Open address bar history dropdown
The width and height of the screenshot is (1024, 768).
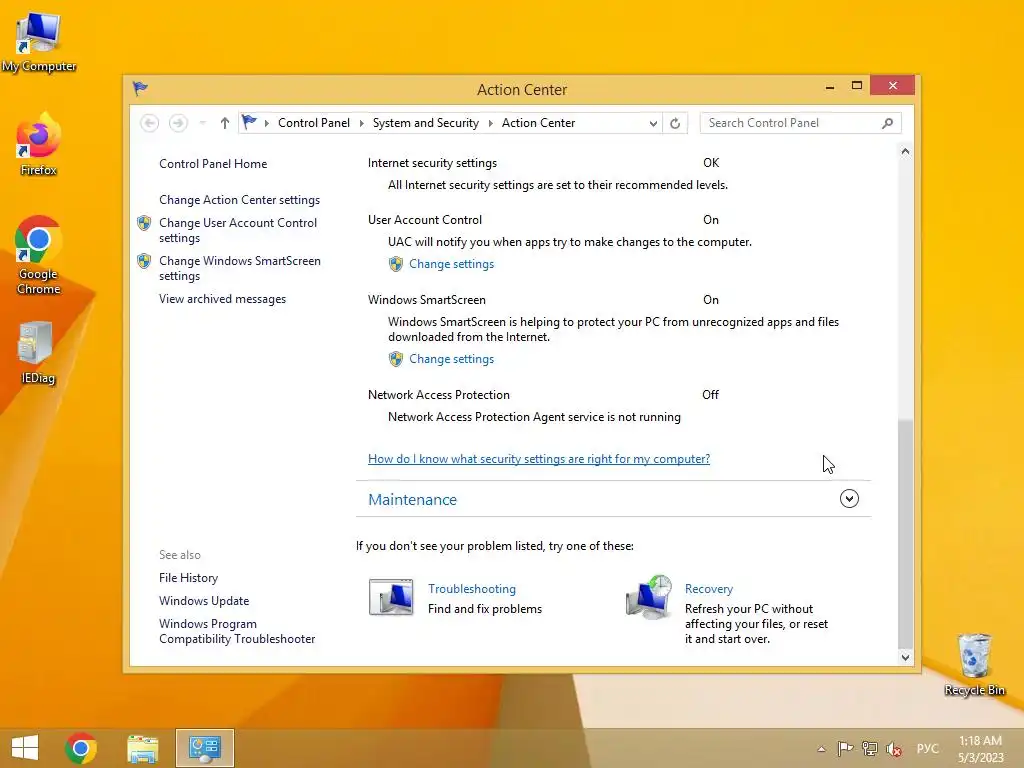652,123
